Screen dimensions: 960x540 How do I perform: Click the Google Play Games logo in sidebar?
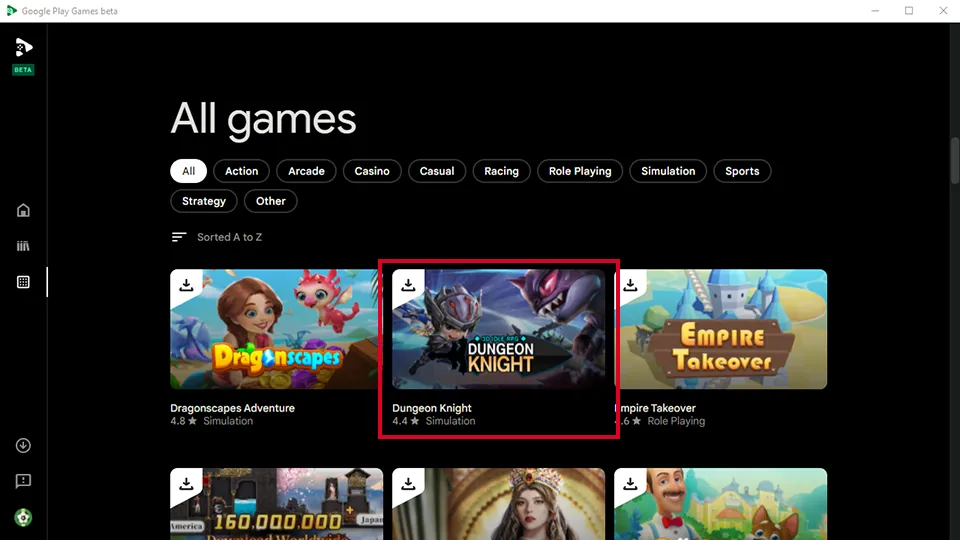(23, 48)
